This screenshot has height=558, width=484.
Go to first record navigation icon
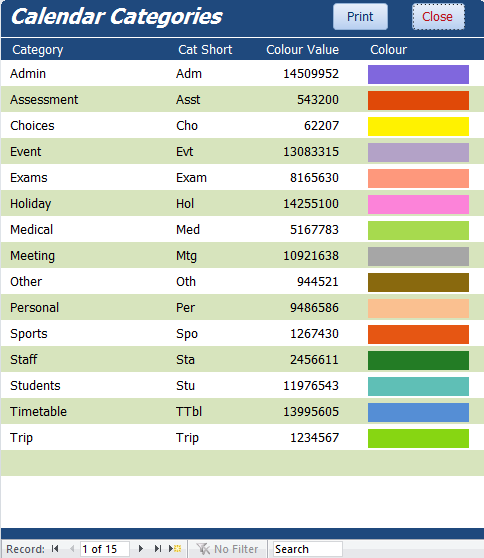pos(55,549)
